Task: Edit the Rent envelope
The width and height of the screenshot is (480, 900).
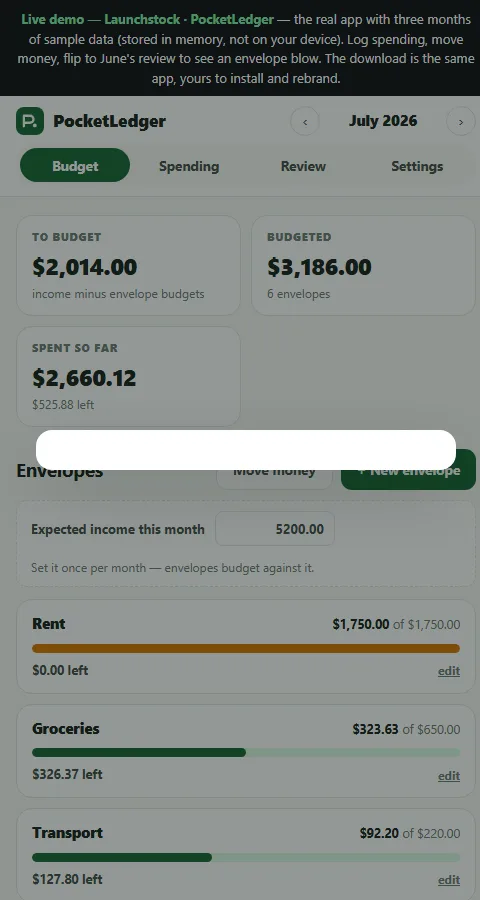Action: pos(449,671)
